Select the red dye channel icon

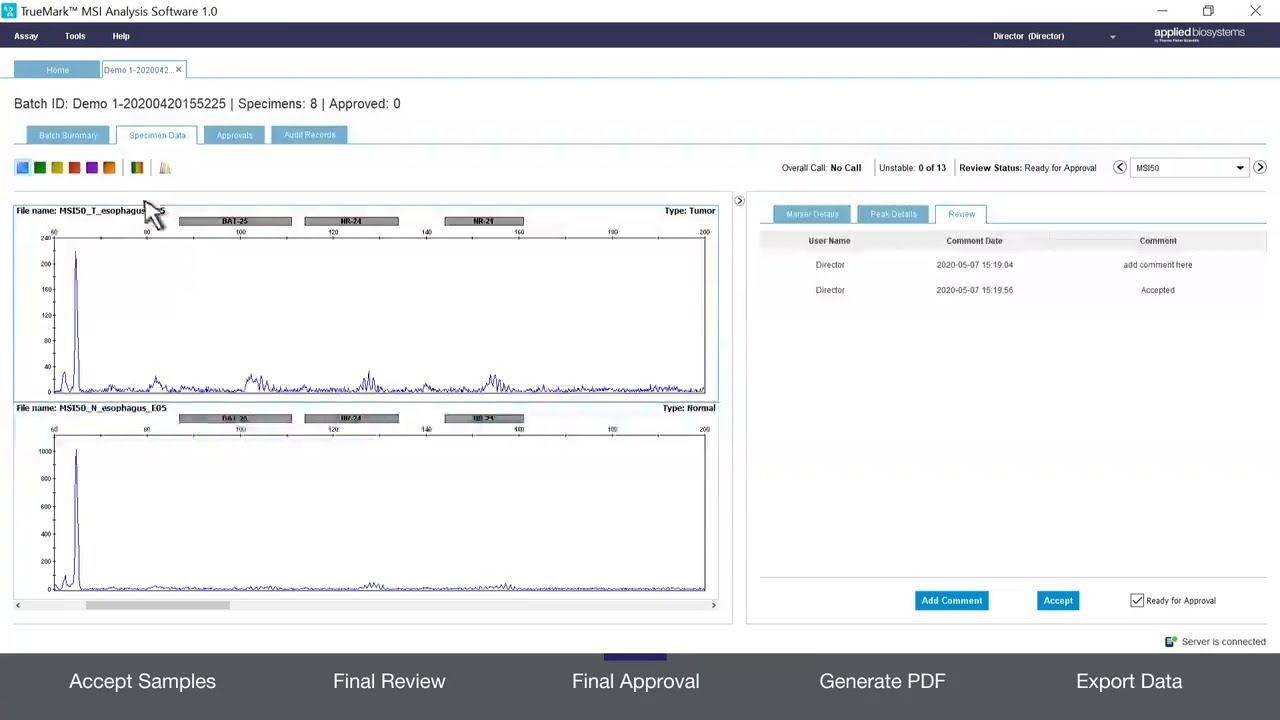click(x=74, y=168)
